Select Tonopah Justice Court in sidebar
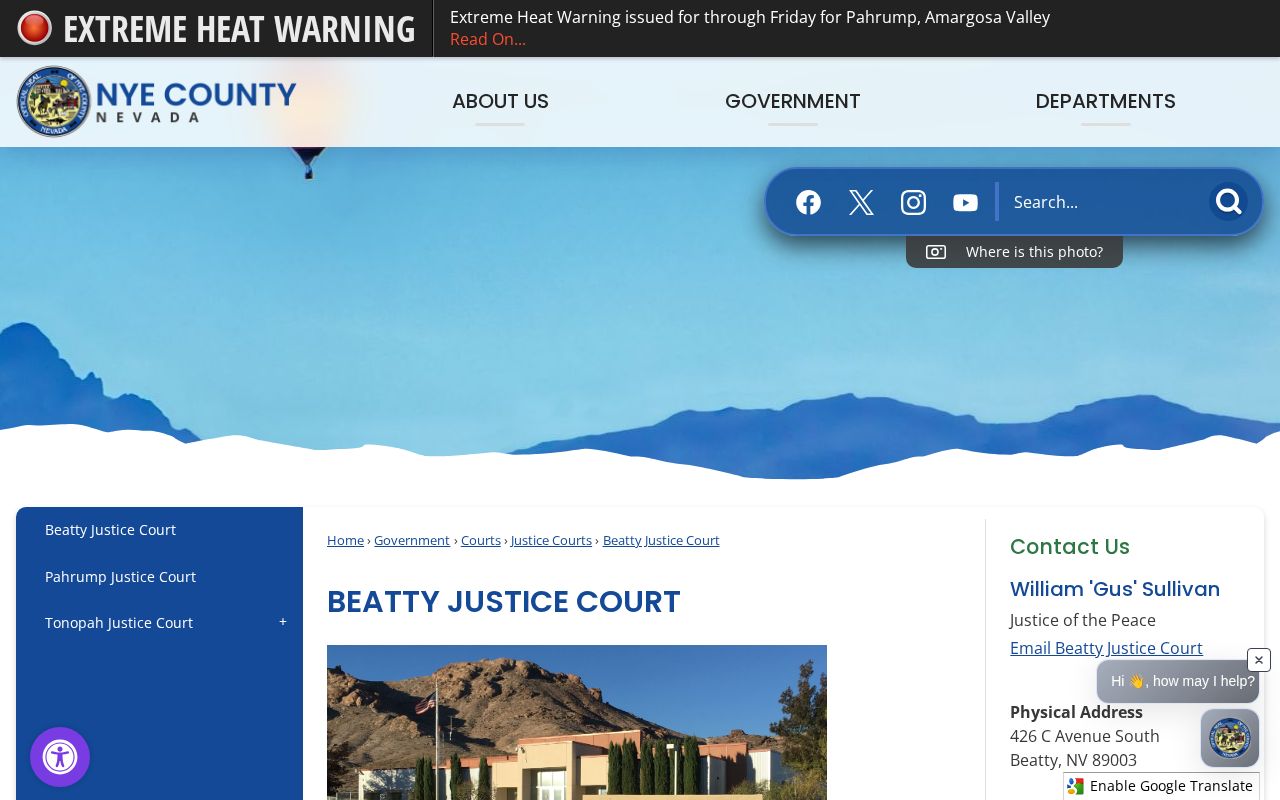 click(119, 623)
